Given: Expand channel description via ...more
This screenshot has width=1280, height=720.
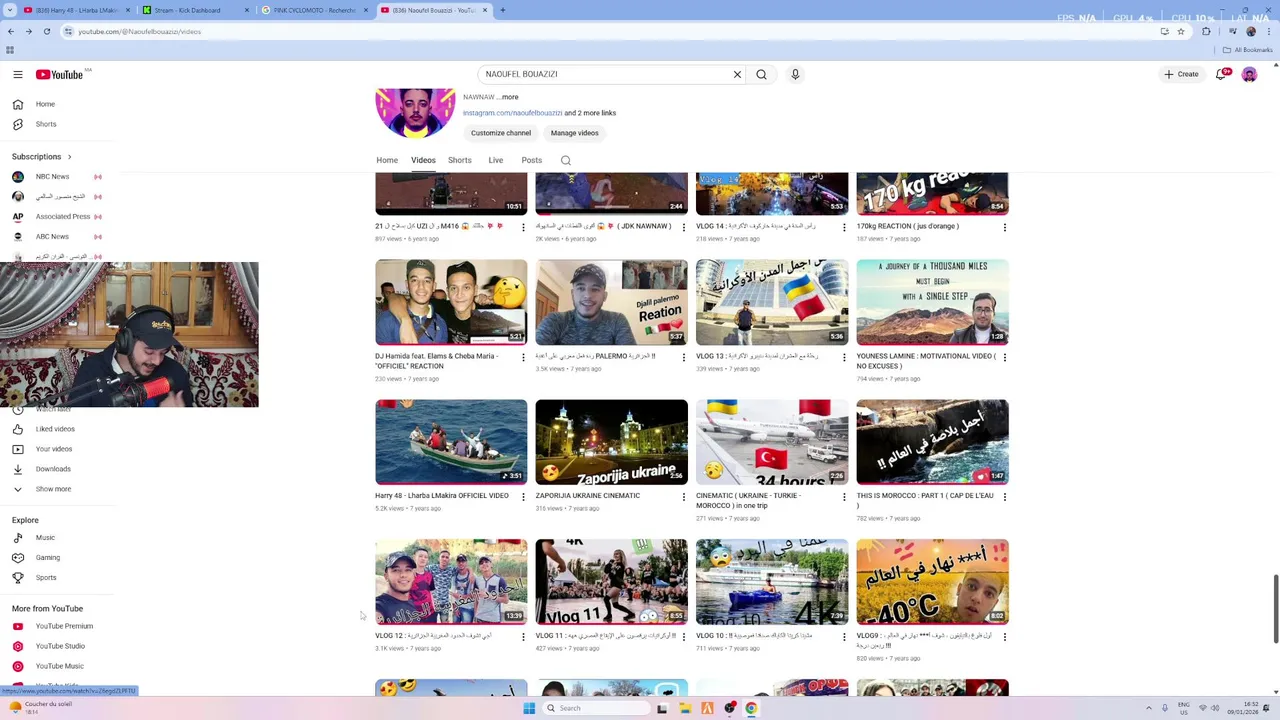Looking at the screenshot, I should 507,97.
